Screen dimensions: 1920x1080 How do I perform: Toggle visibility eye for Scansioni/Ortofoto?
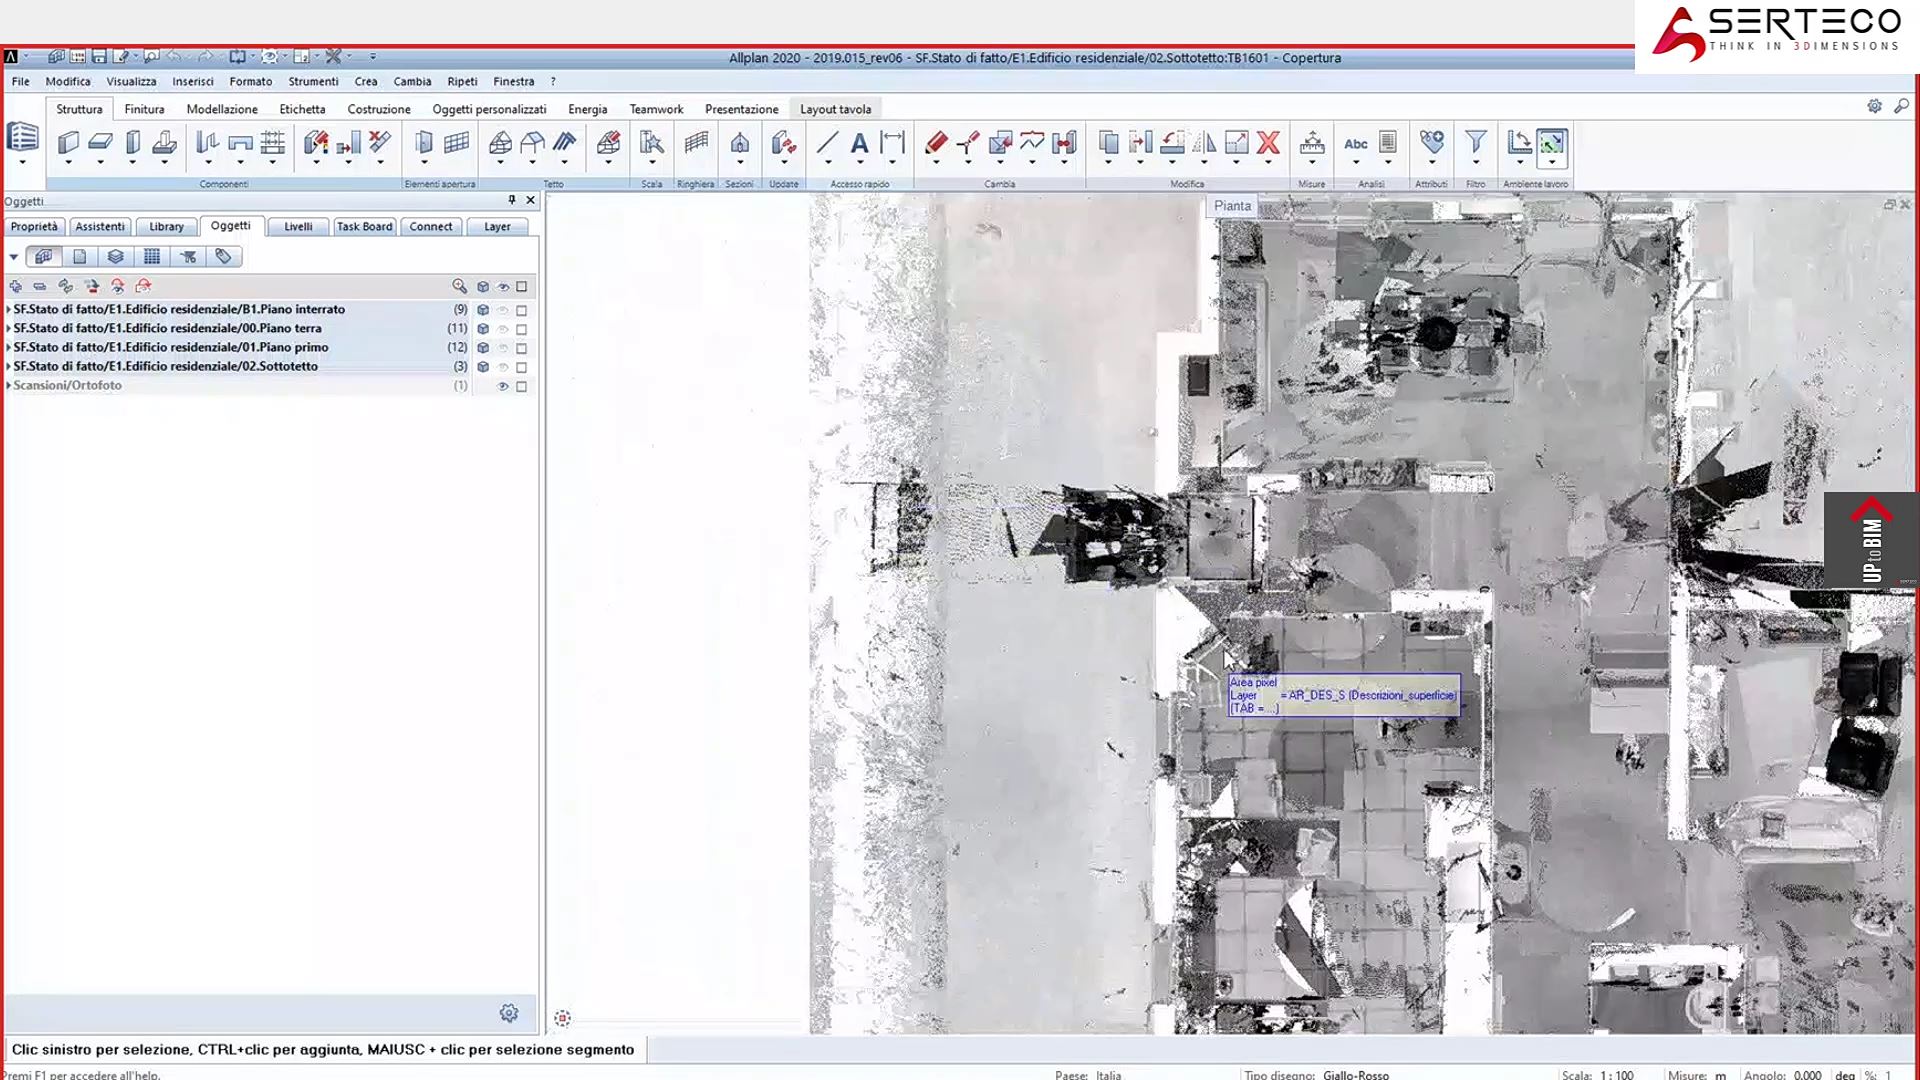[503, 386]
